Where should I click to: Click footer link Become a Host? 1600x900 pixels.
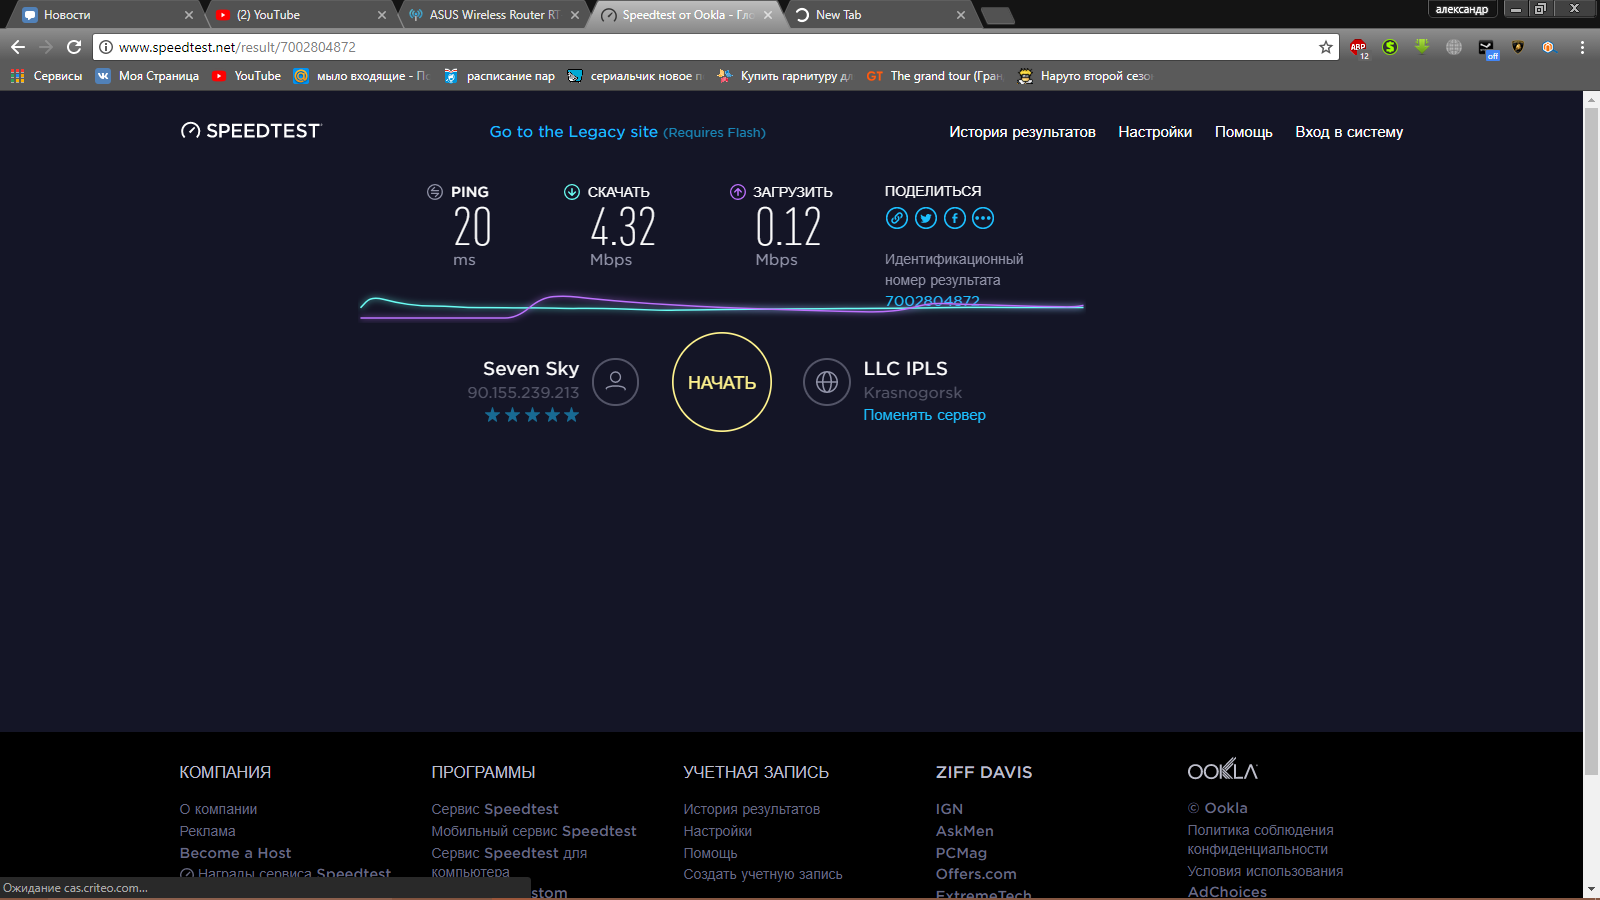point(235,853)
